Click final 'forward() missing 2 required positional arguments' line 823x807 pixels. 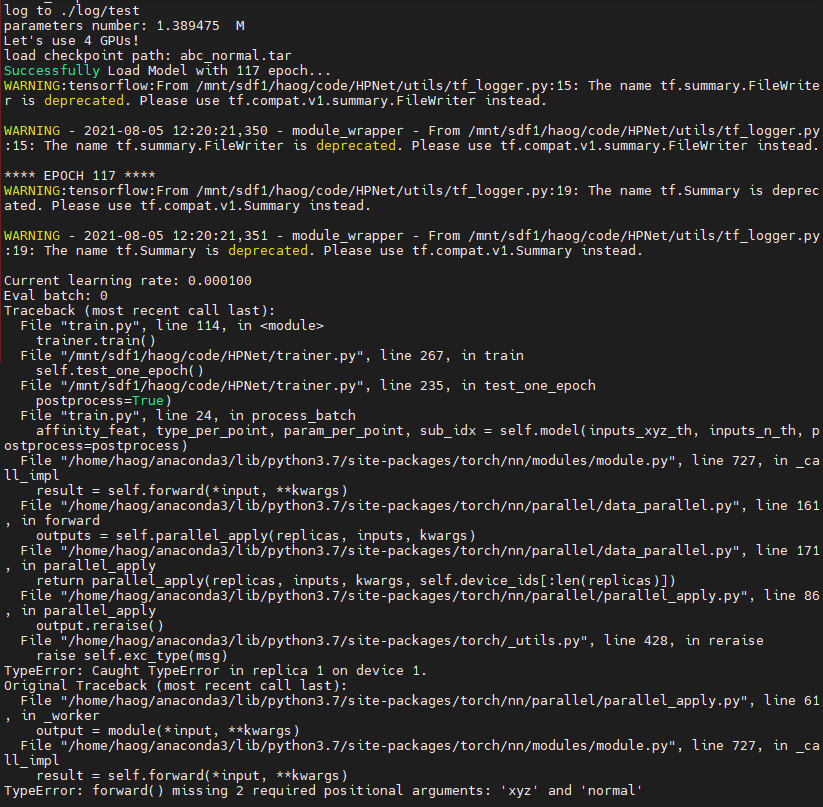323,791
